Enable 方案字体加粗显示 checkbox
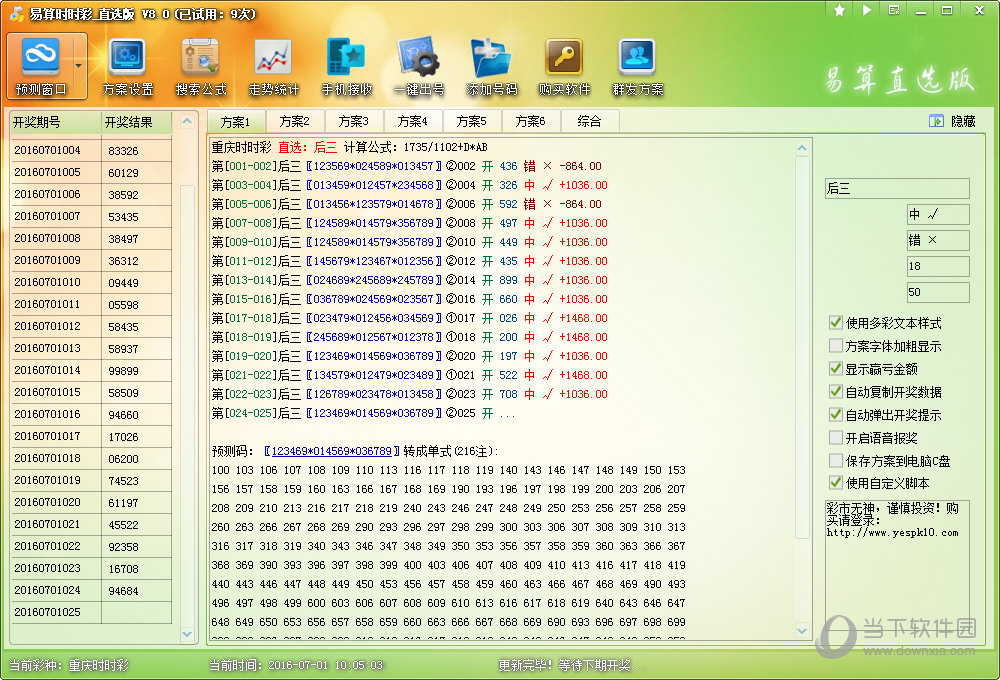 click(x=835, y=346)
